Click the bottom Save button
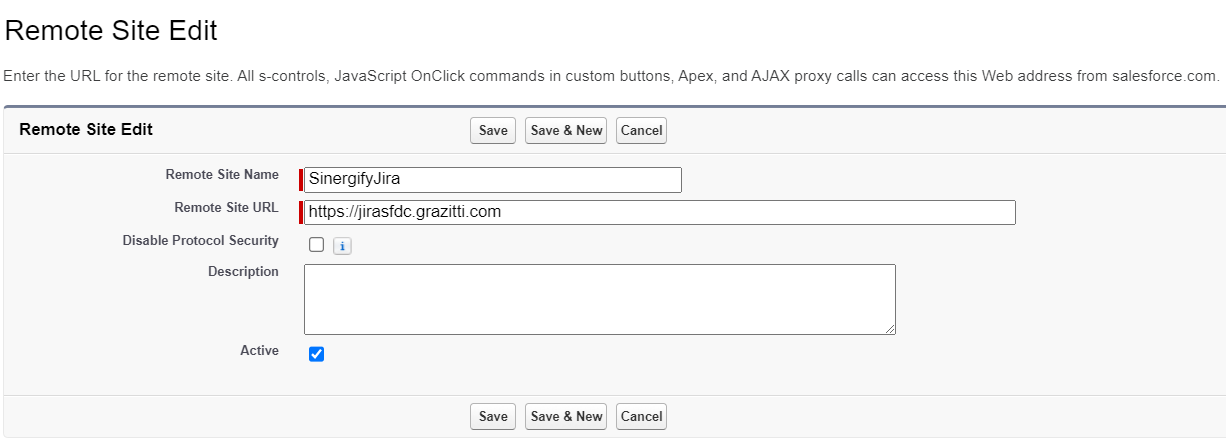This screenshot has height=439, width=1226. click(x=493, y=417)
